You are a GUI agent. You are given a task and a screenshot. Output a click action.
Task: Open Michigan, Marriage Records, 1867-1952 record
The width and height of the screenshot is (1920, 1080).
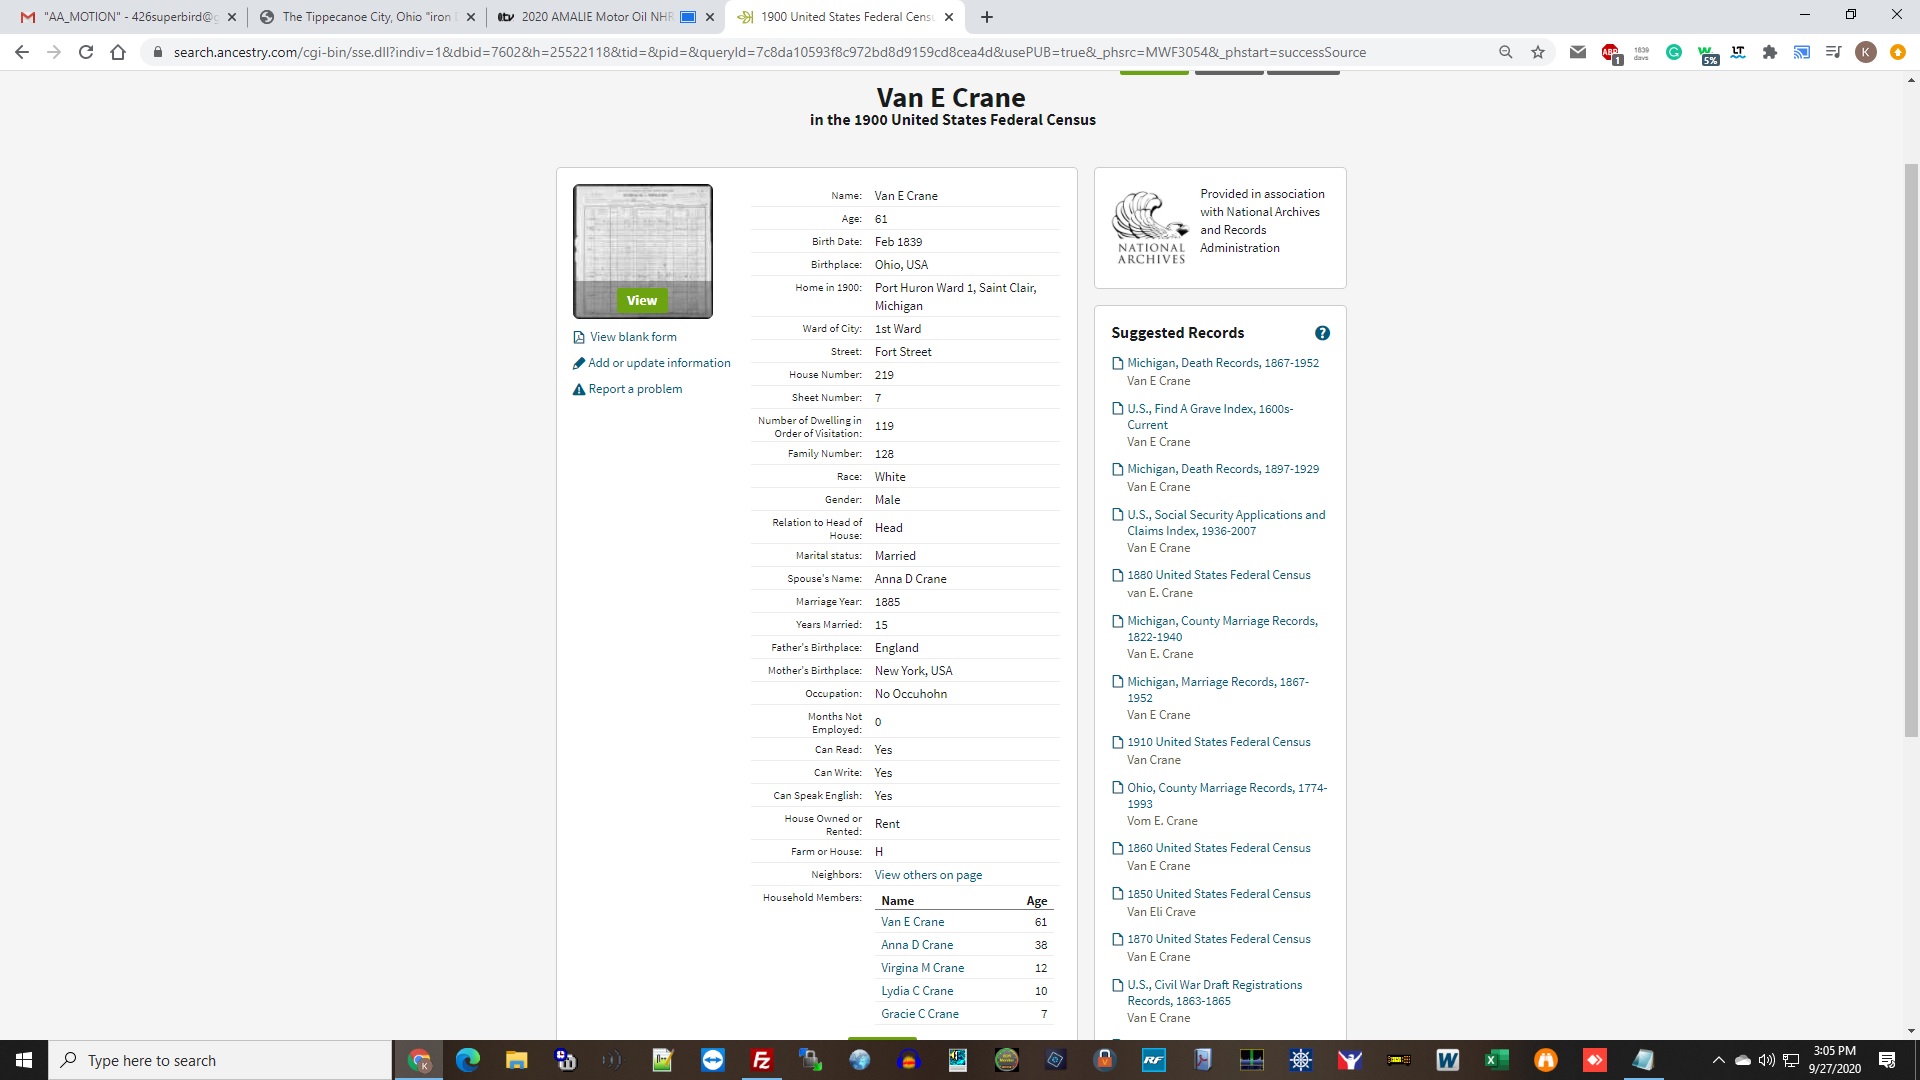pos(1218,690)
